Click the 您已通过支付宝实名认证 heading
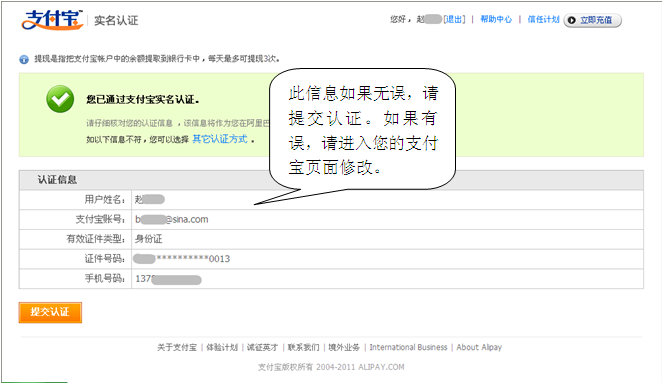 tap(143, 100)
